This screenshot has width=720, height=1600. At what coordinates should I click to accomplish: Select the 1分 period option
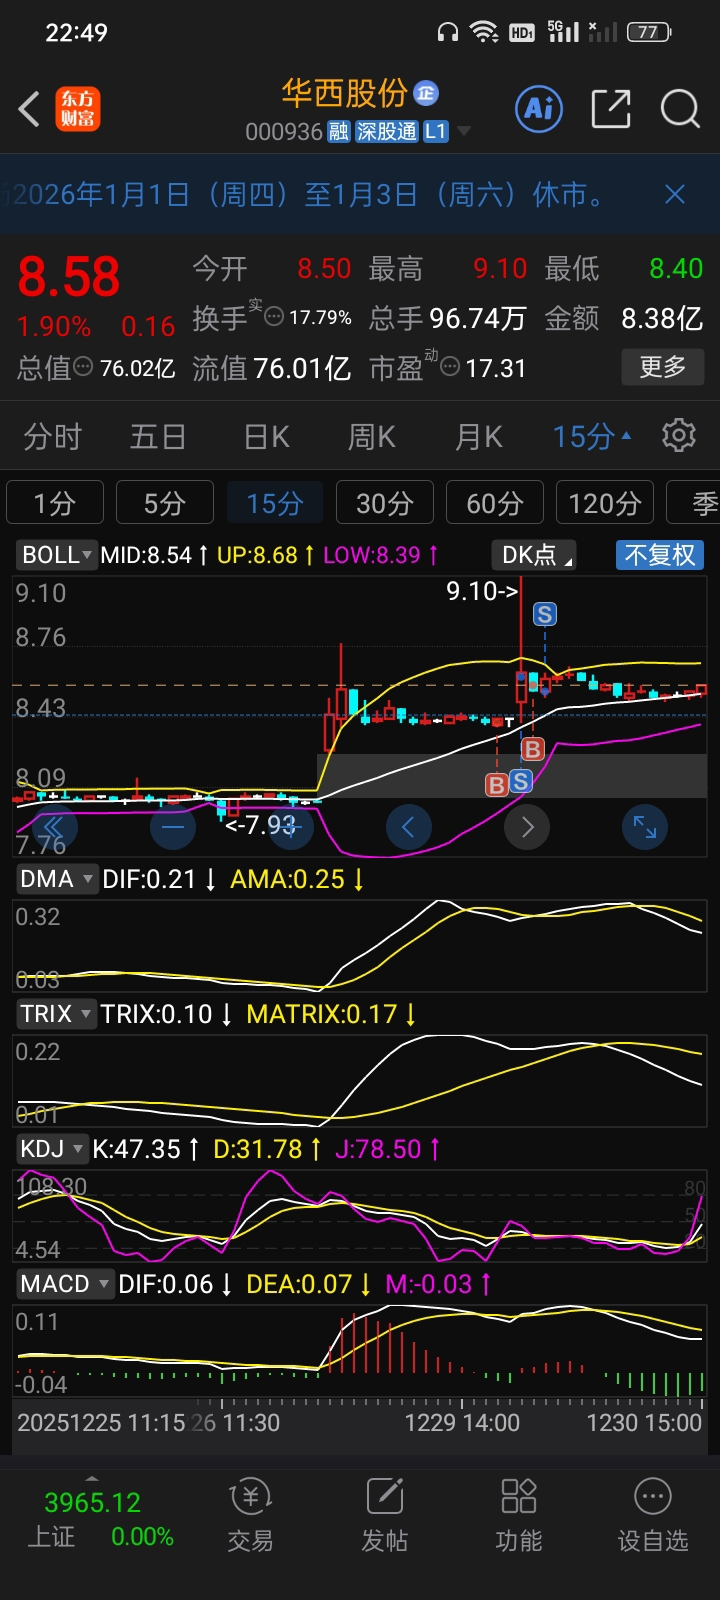click(x=55, y=502)
